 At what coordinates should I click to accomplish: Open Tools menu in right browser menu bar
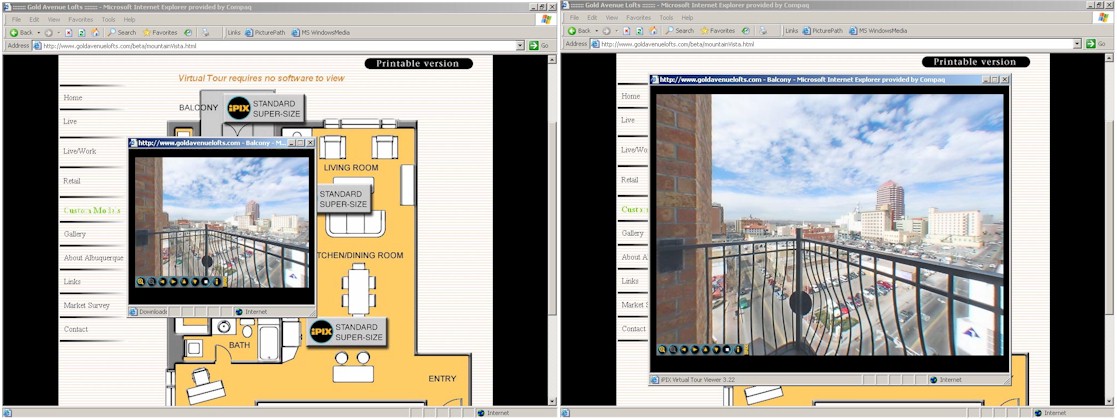[x=665, y=18]
